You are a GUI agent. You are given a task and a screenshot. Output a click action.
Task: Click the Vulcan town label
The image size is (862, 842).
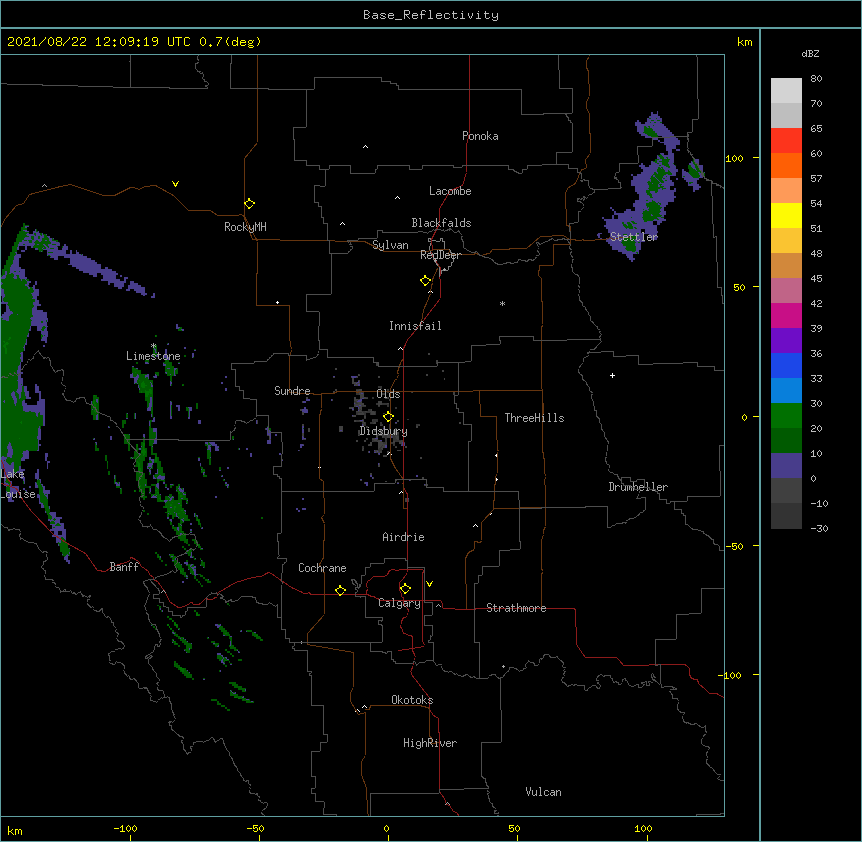click(x=543, y=792)
